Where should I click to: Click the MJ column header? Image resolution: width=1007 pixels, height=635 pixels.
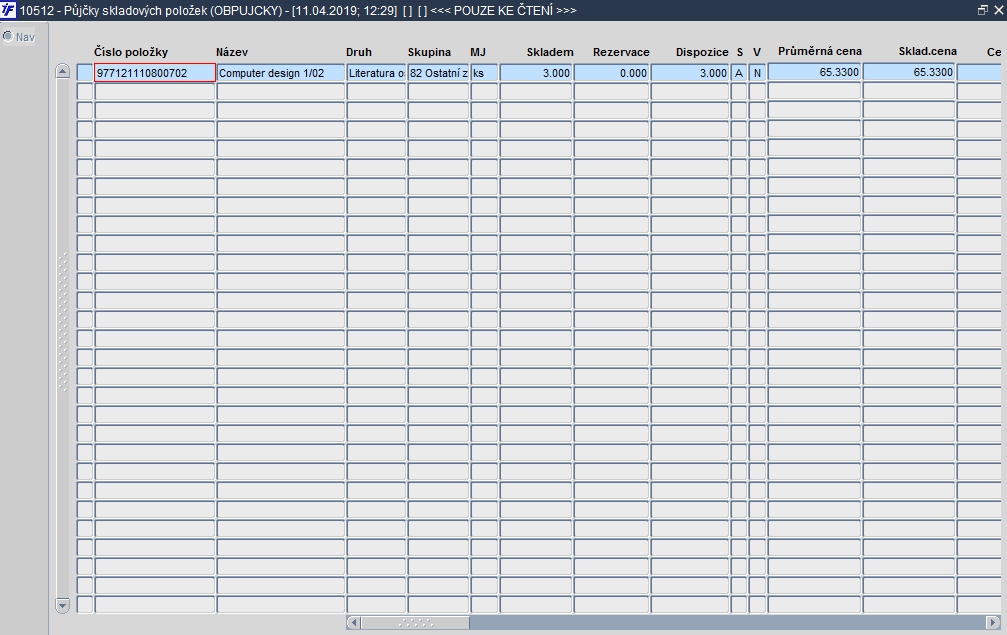[478, 52]
